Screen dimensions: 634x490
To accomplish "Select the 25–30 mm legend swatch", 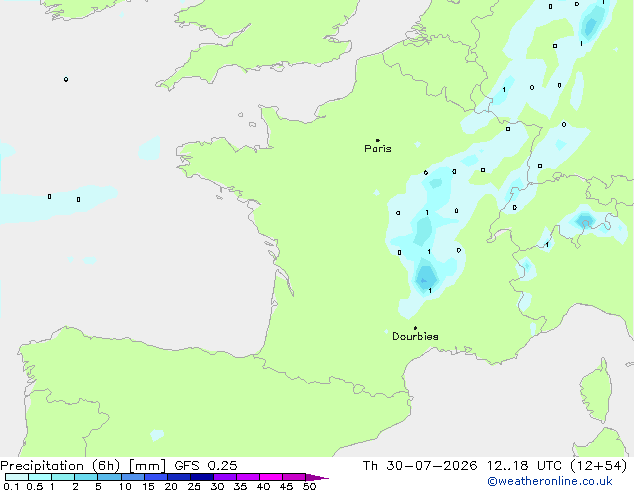I will [202, 477].
